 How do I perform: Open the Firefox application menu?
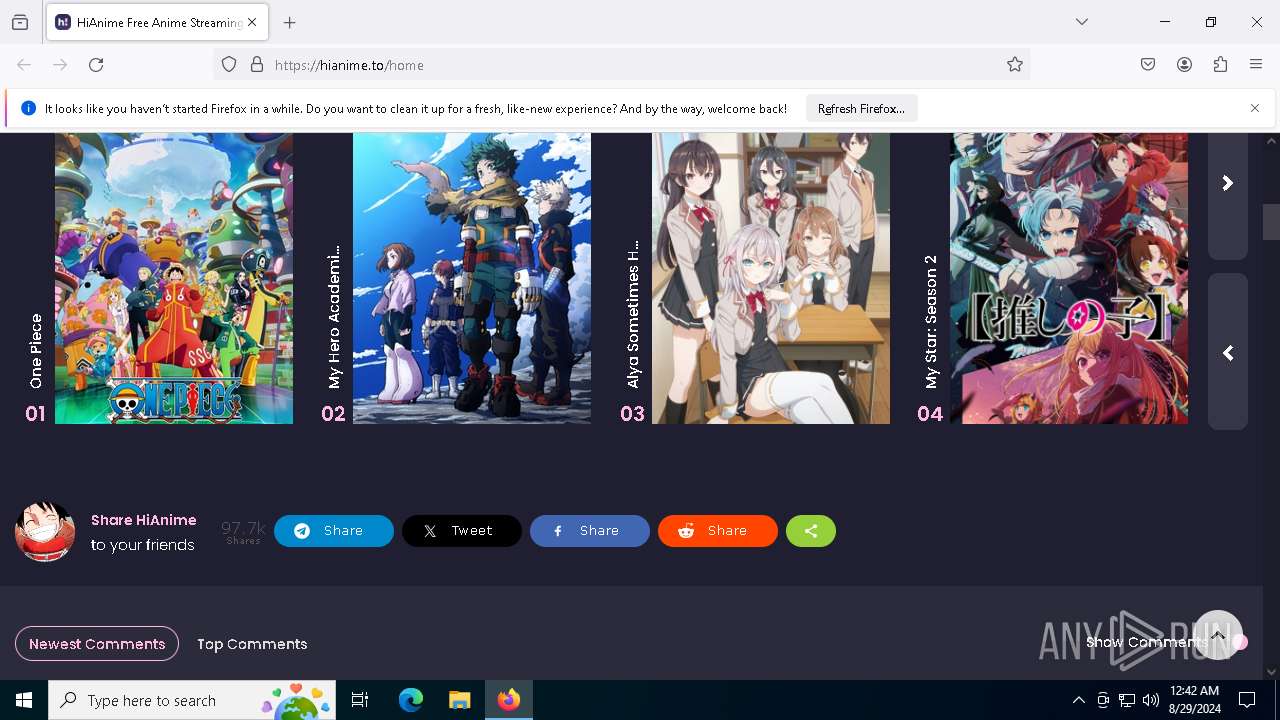pyautogui.click(x=1256, y=65)
